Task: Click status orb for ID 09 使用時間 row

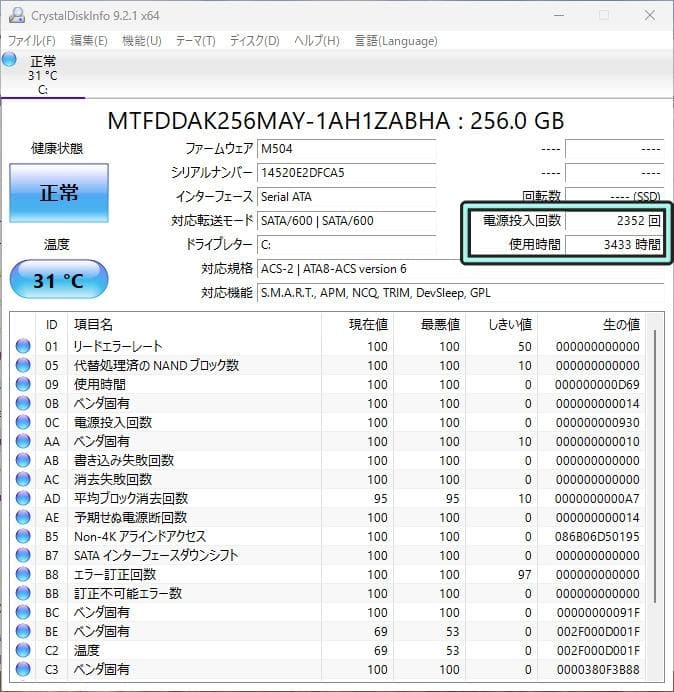Action: pos(23,384)
